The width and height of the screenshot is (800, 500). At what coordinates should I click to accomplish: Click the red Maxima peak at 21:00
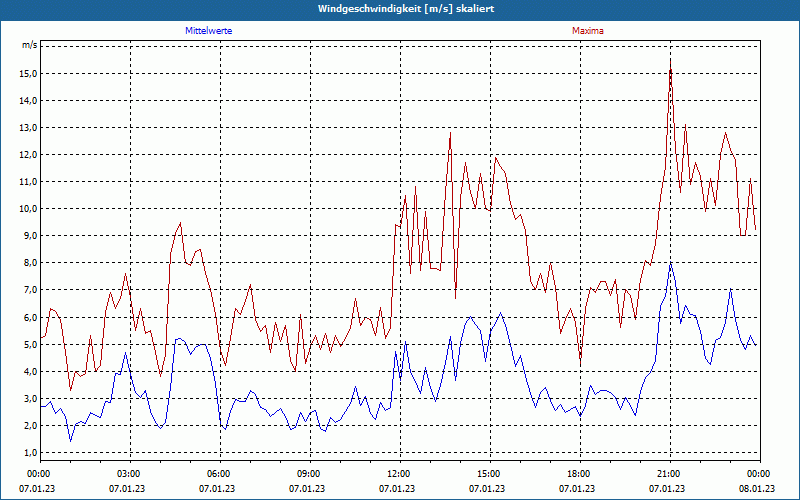coord(670,60)
